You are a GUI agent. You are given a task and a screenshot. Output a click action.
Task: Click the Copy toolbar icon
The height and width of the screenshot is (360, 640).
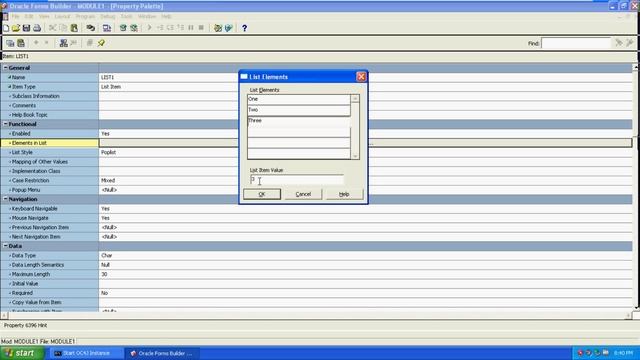(x=63, y=28)
